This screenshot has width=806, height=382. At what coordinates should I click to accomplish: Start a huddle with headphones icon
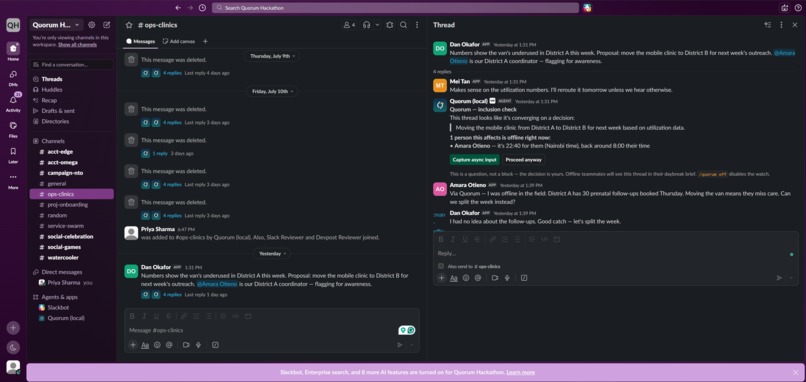367,25
